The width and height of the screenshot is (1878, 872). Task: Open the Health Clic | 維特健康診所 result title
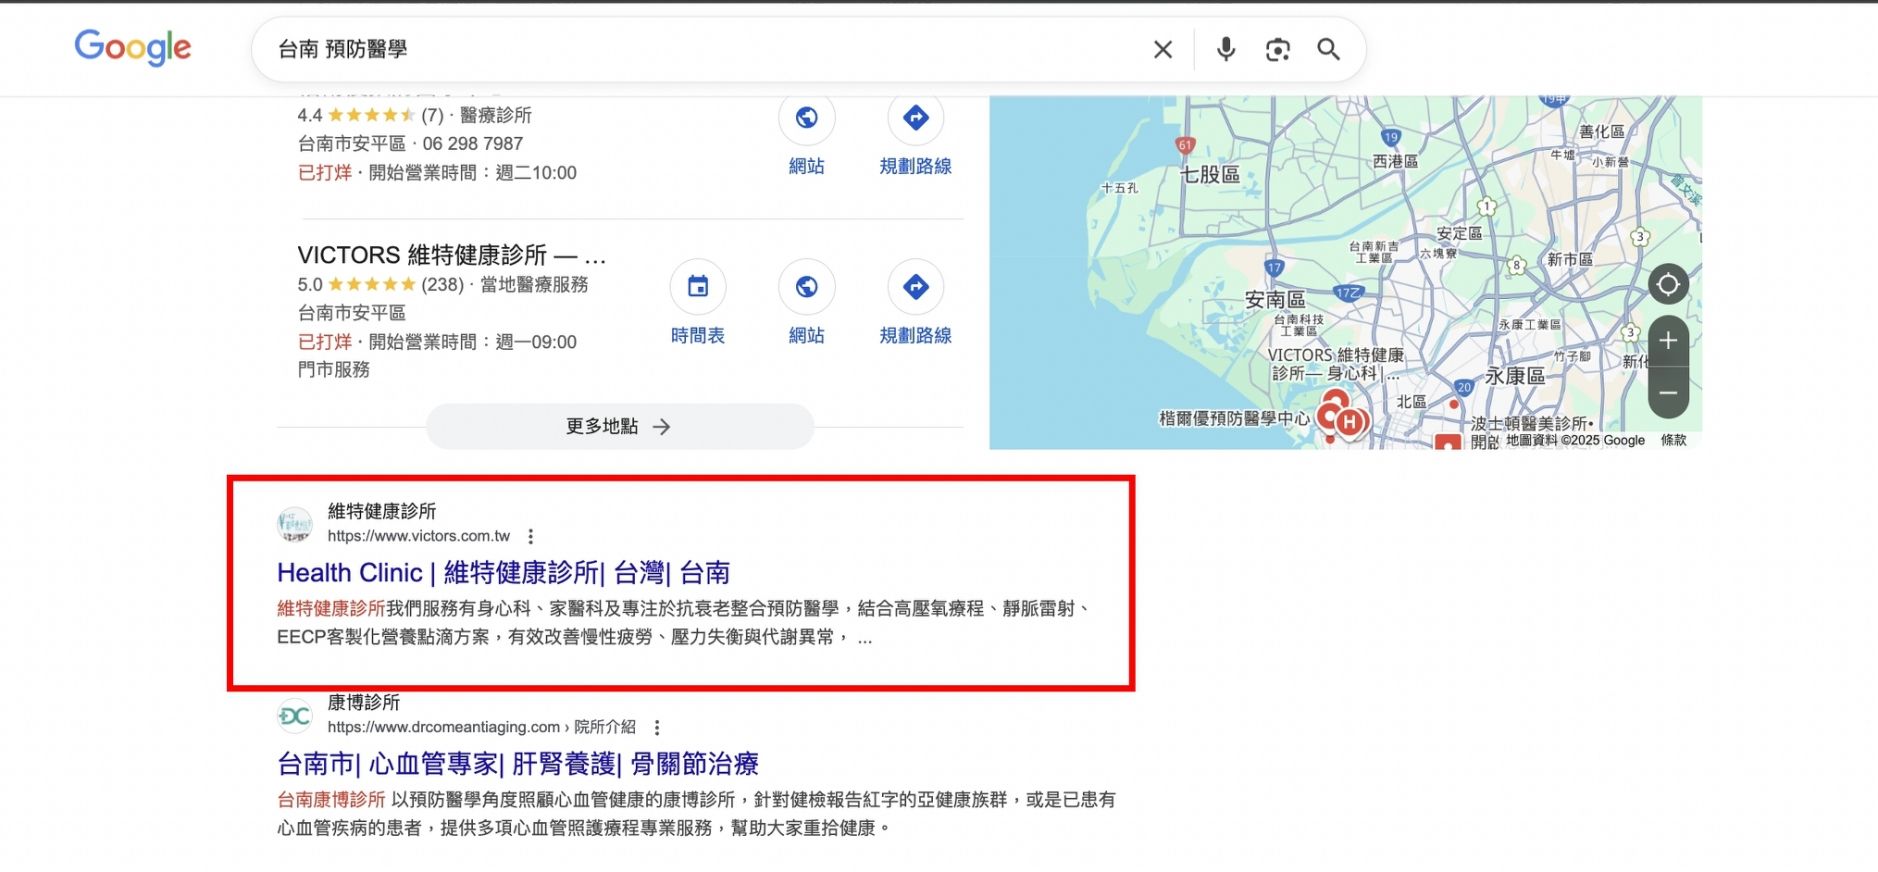click(503, 573)
